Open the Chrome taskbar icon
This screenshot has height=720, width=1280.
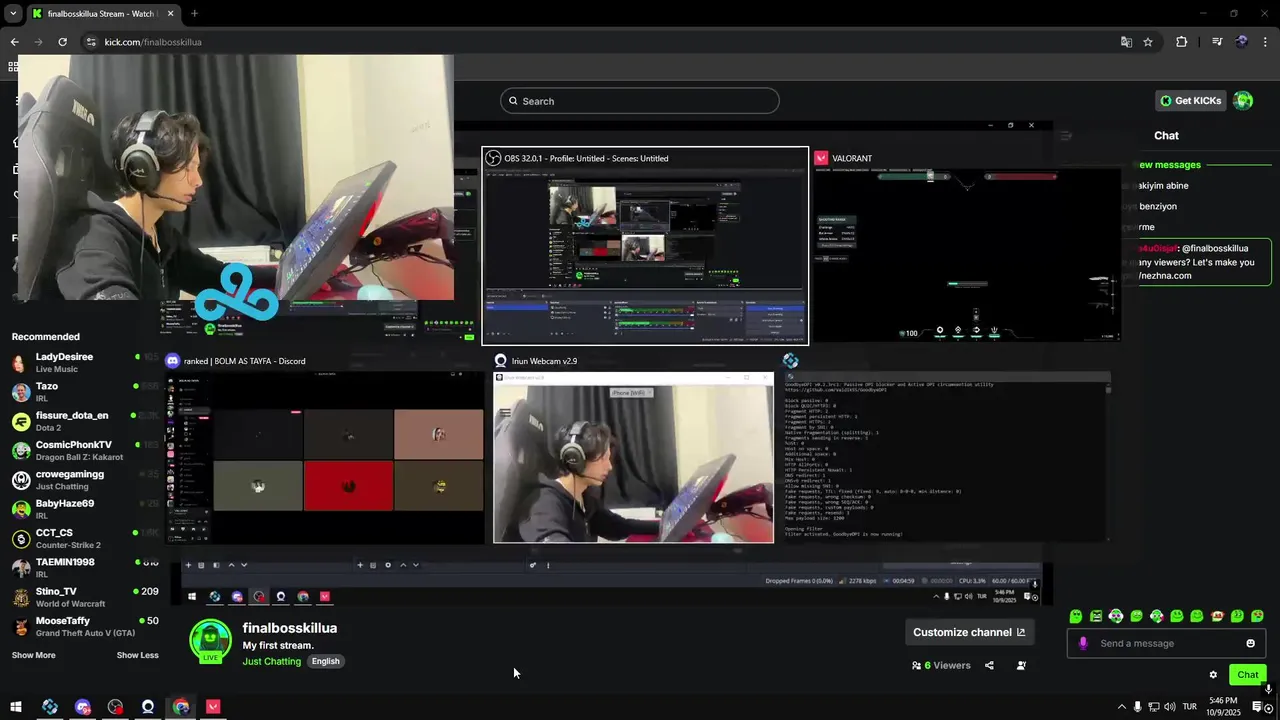click(x=181, y=707)
